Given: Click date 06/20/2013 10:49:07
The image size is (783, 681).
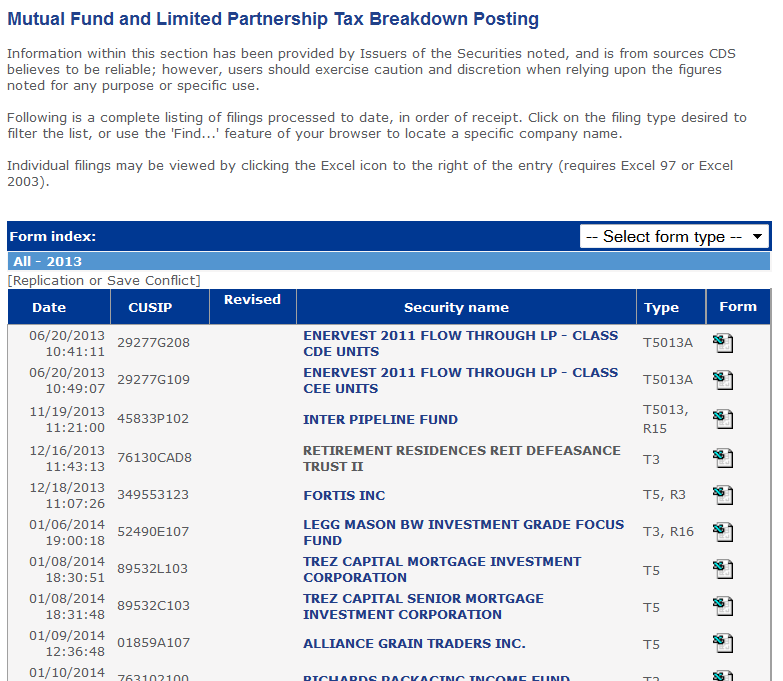Looking at the screenshot, I should tap(67, 380).
